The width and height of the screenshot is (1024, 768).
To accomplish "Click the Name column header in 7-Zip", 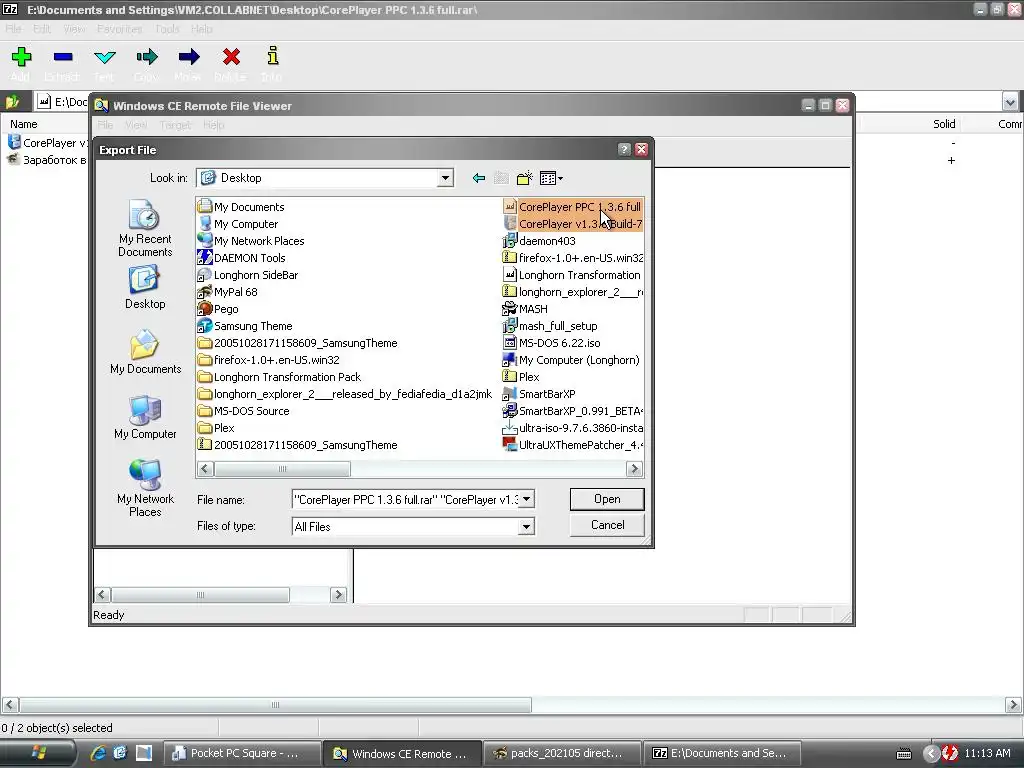I will (x=24, y=124).
